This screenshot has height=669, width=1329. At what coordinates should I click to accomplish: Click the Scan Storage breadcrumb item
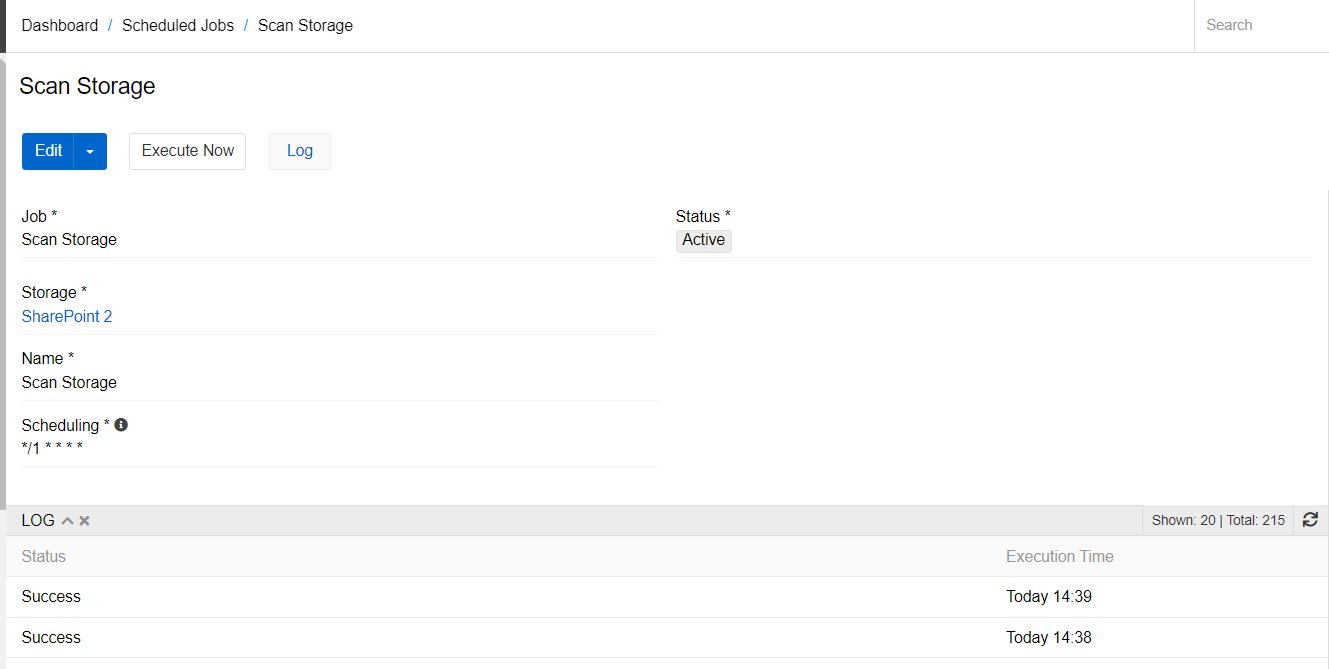click(305, 26)
